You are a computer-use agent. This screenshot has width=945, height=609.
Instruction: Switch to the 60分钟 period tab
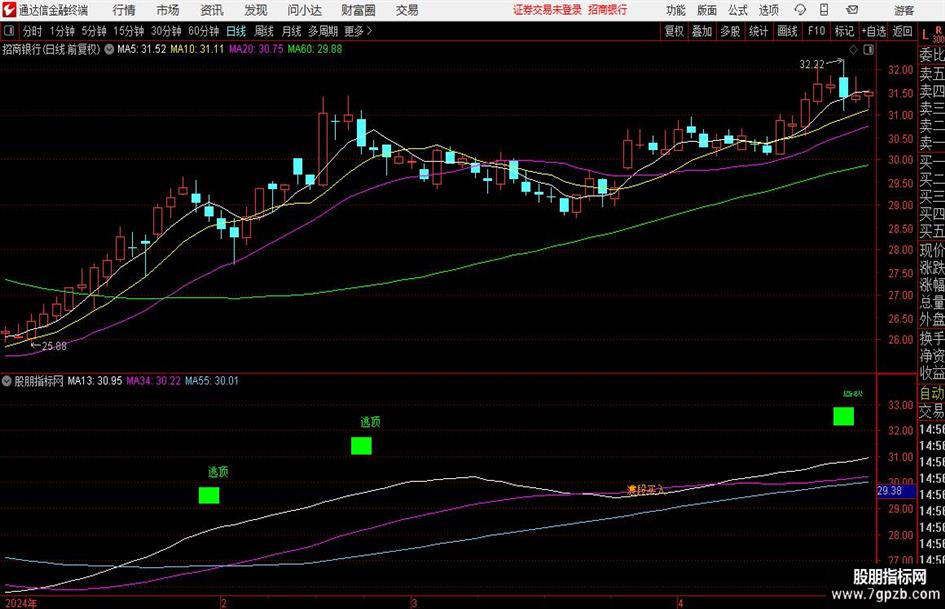[x=204, y=31]
